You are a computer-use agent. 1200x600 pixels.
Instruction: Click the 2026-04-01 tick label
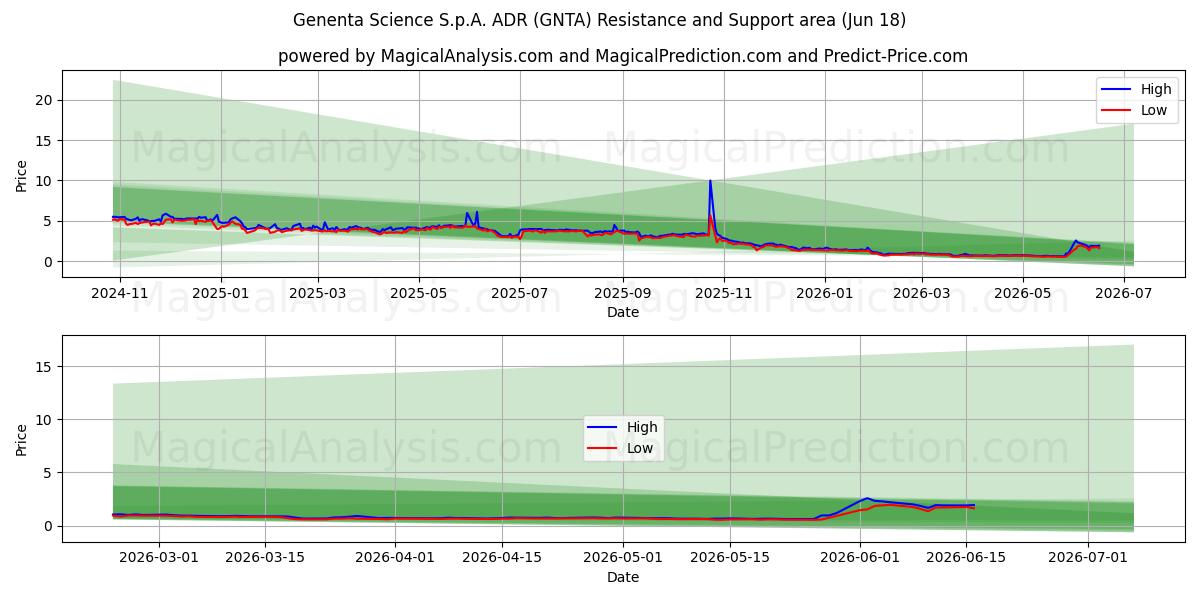394,558
